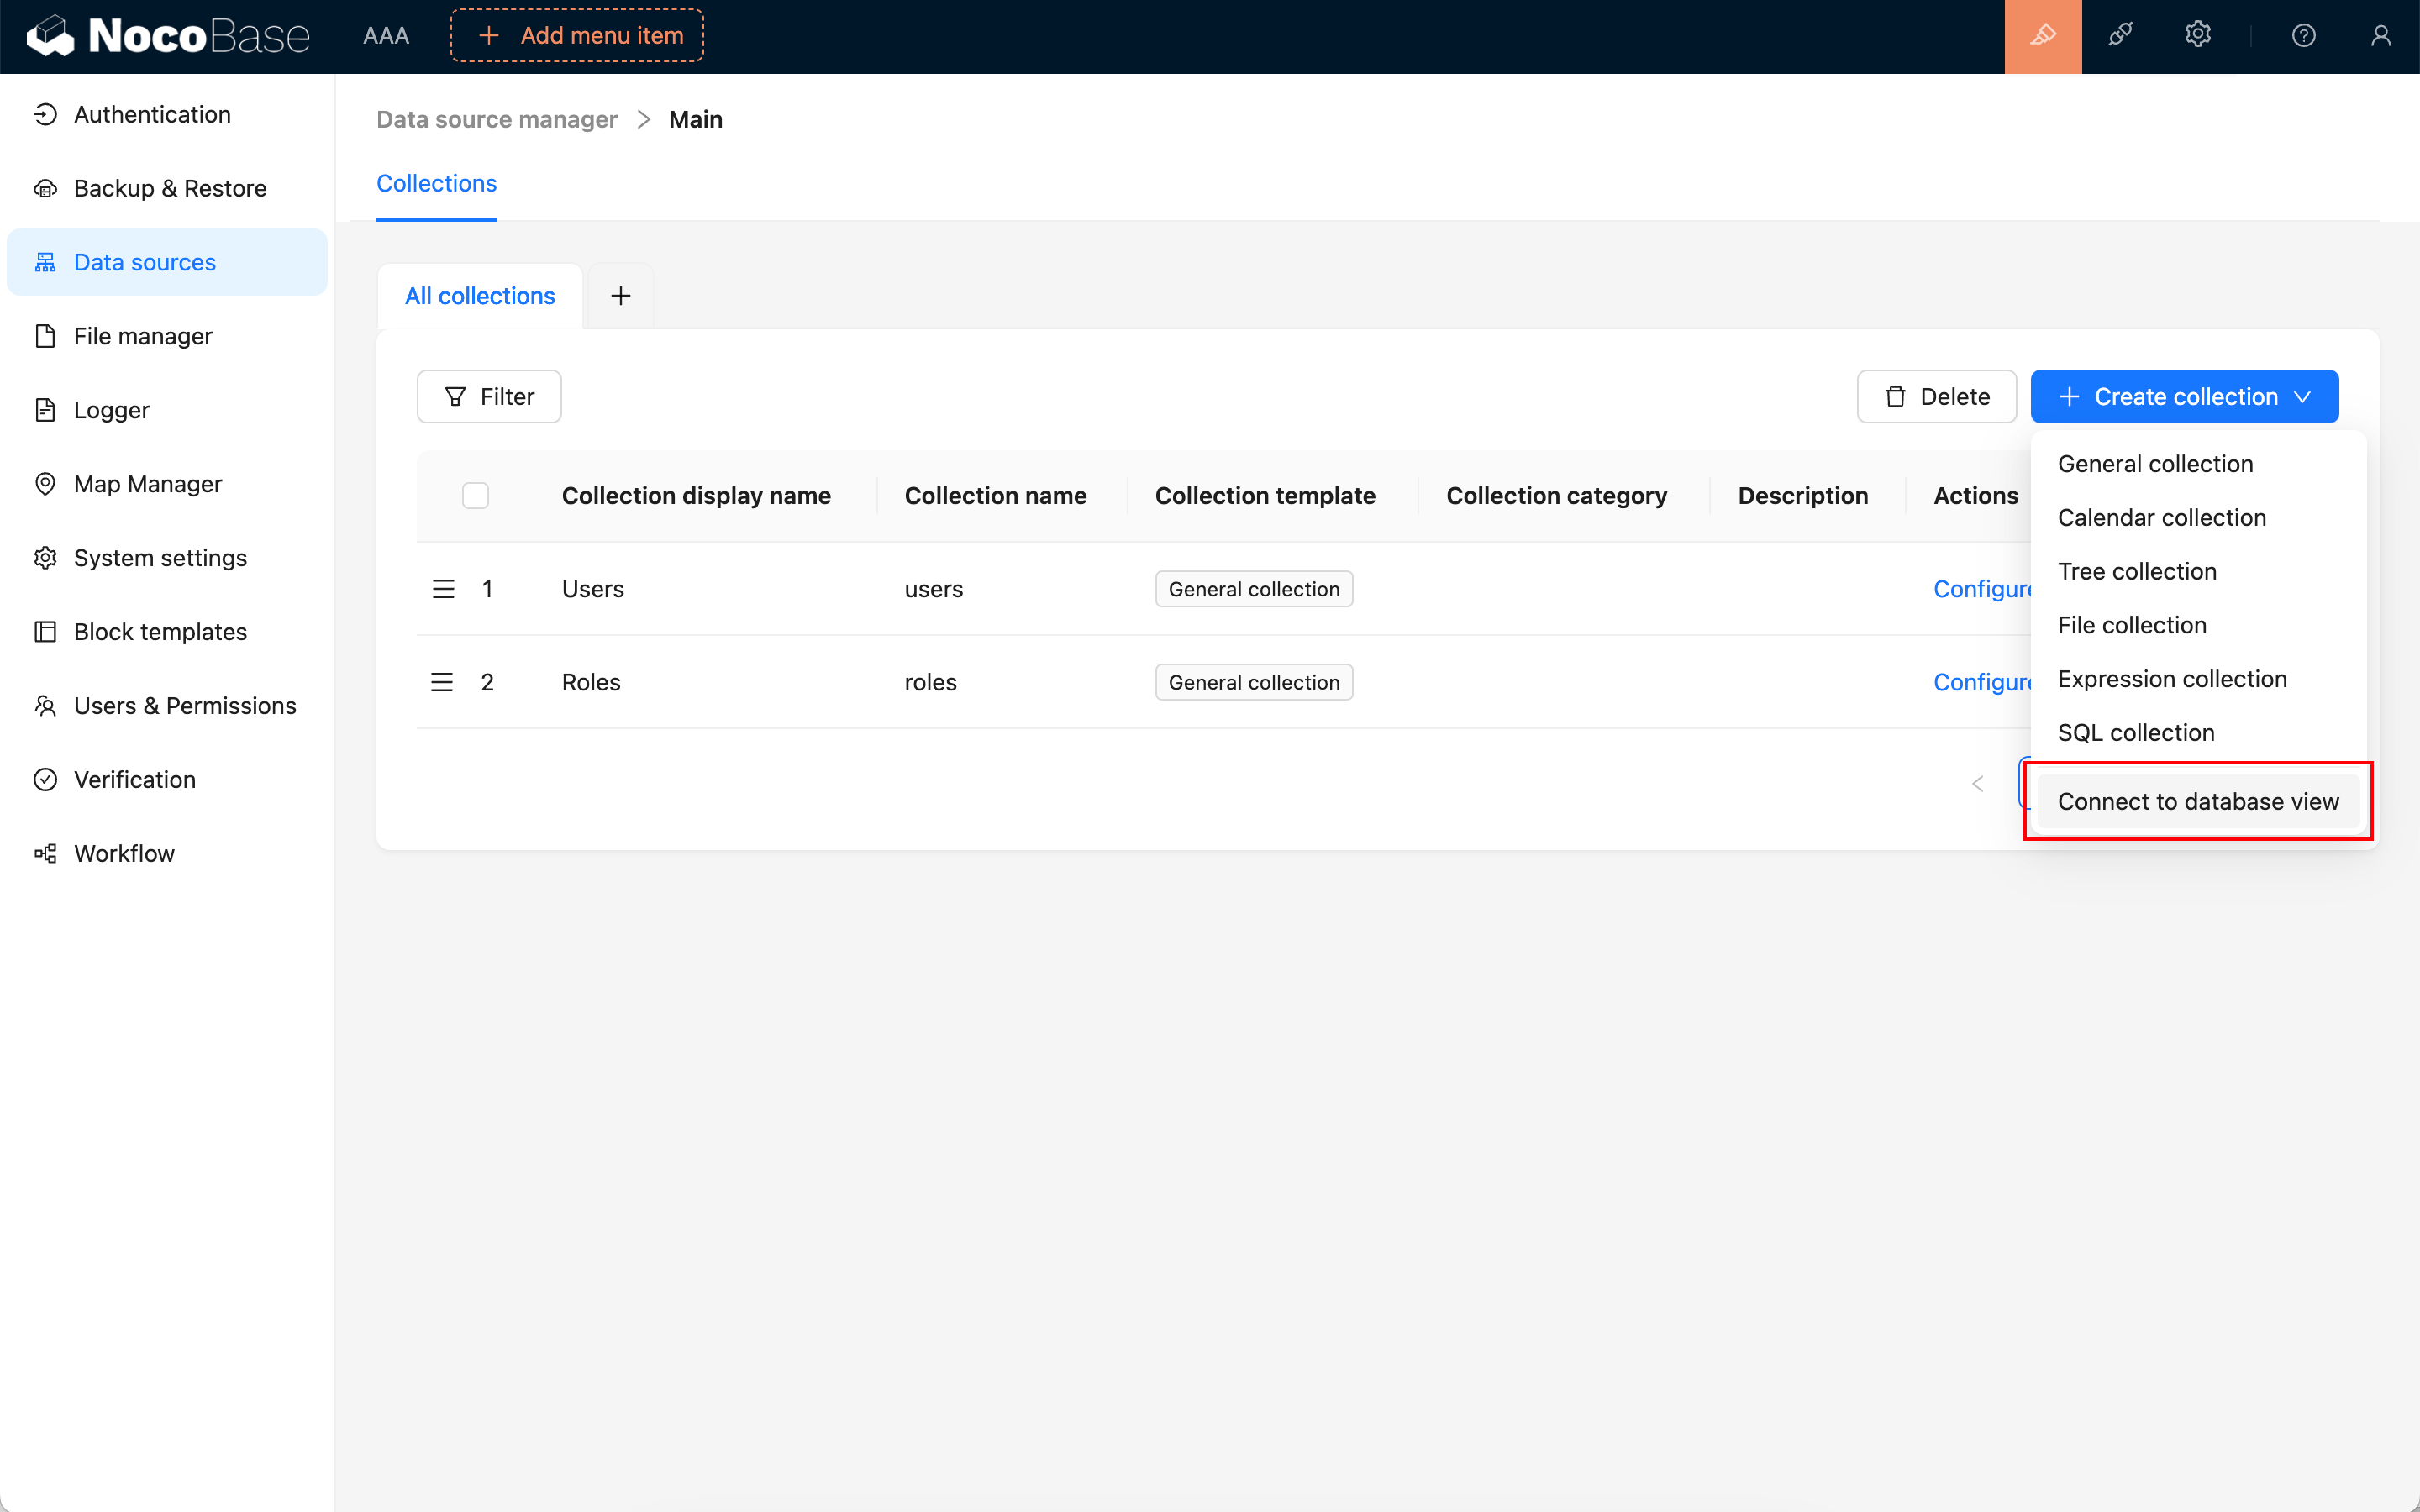Click the Filter button
Viewport: 2420px width, 1512px height.
489,397
